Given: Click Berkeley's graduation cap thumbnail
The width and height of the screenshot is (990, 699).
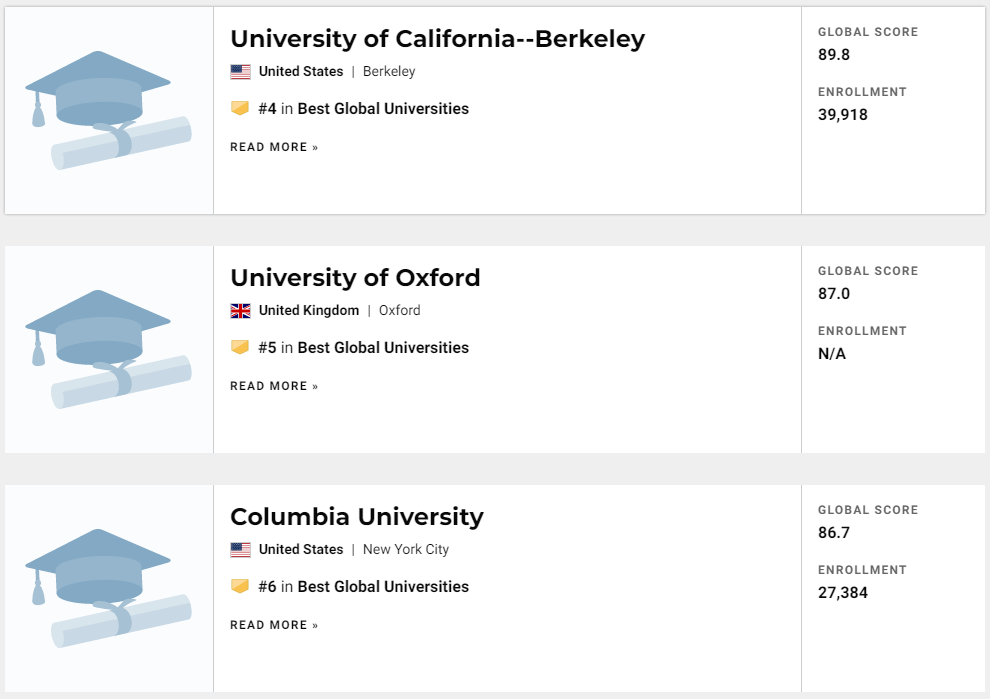Looking at the screenshot, I should (x=108, y=110).
